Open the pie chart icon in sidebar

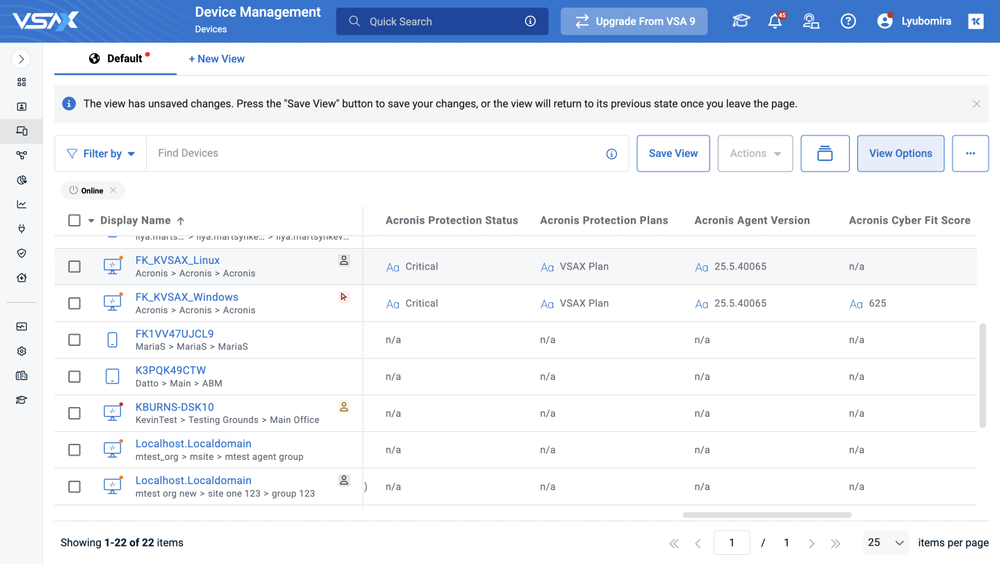(22, 180)
